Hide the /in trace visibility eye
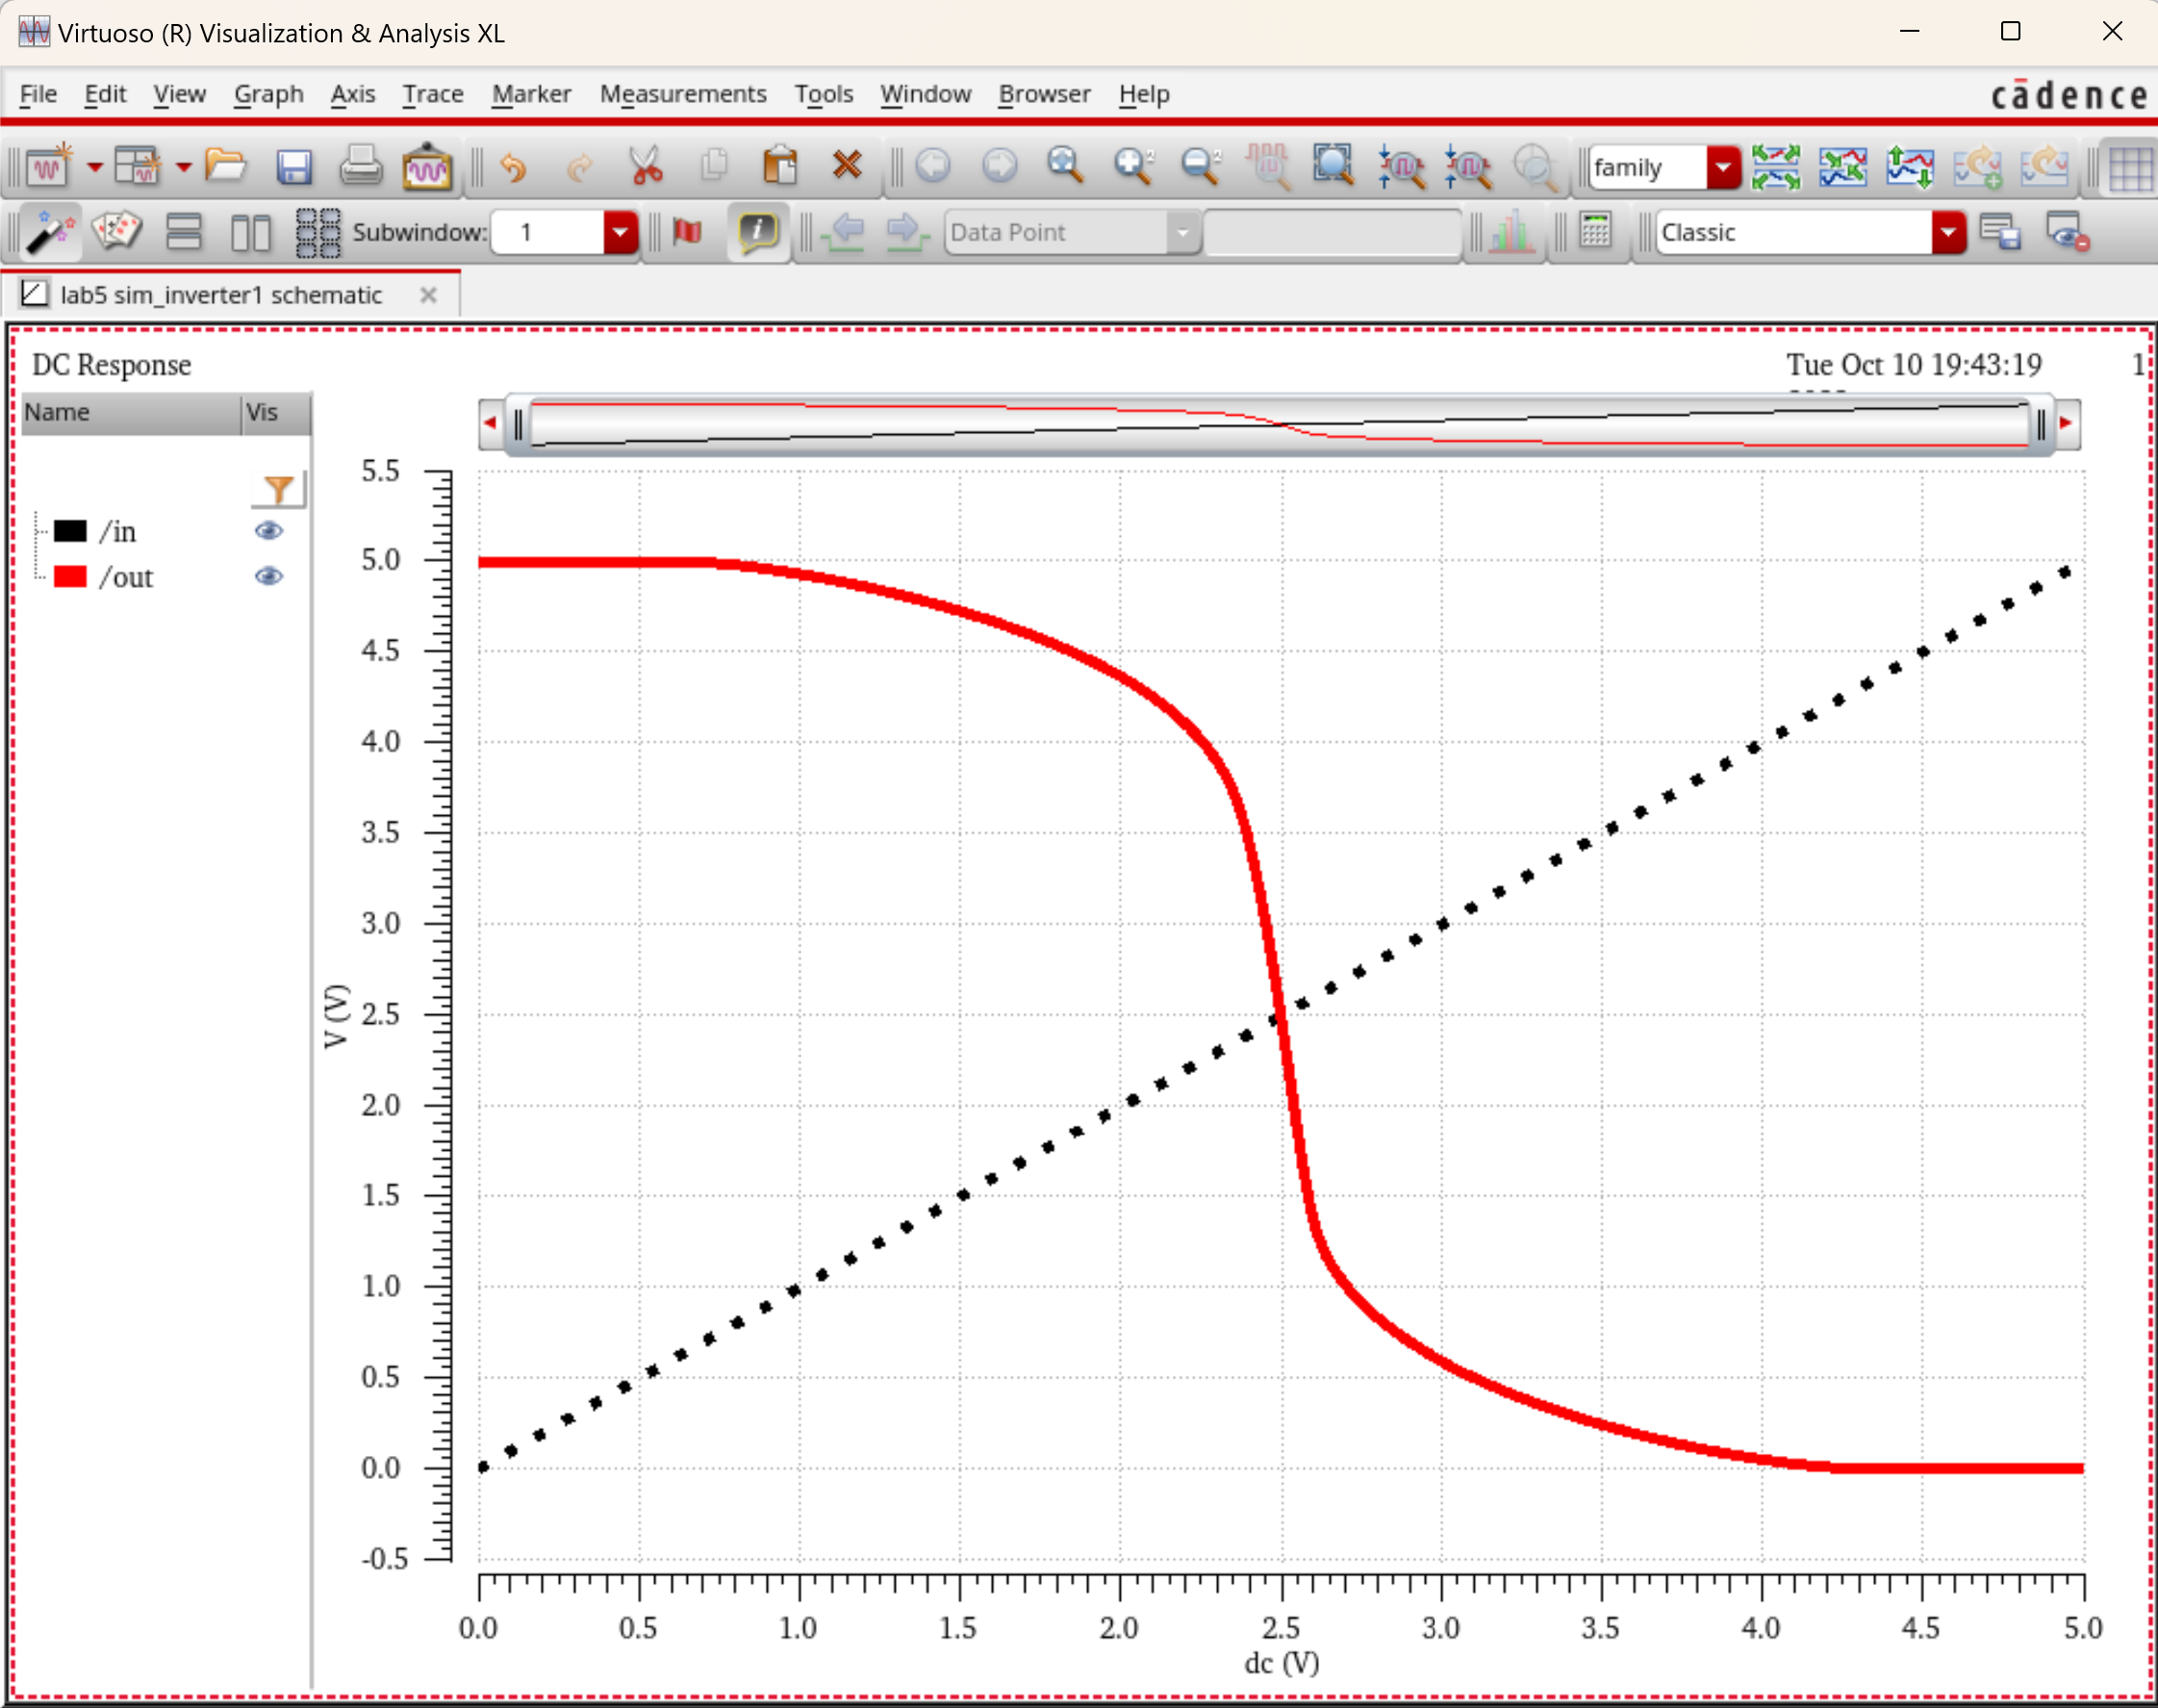Viewport: 2158px width, 1708px height. [x=268, y=531]
